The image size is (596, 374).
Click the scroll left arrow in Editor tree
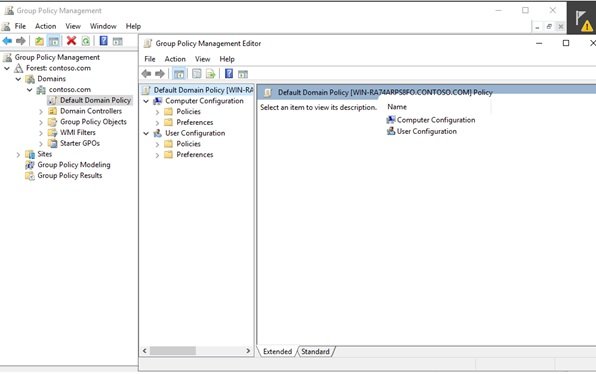point(144,351)
